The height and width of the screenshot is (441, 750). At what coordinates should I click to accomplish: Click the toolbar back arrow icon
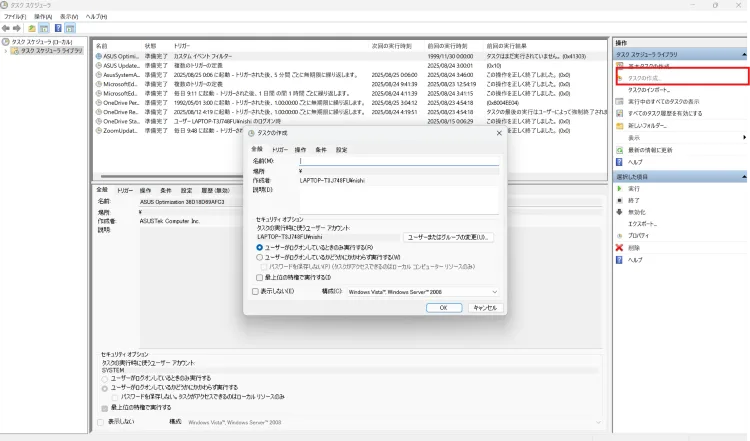coord(7,29)
